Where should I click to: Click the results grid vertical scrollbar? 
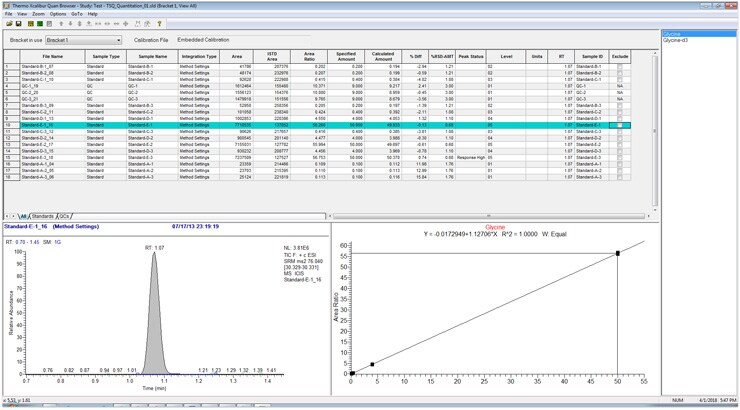pyautogui.click(x=655, y=130)
